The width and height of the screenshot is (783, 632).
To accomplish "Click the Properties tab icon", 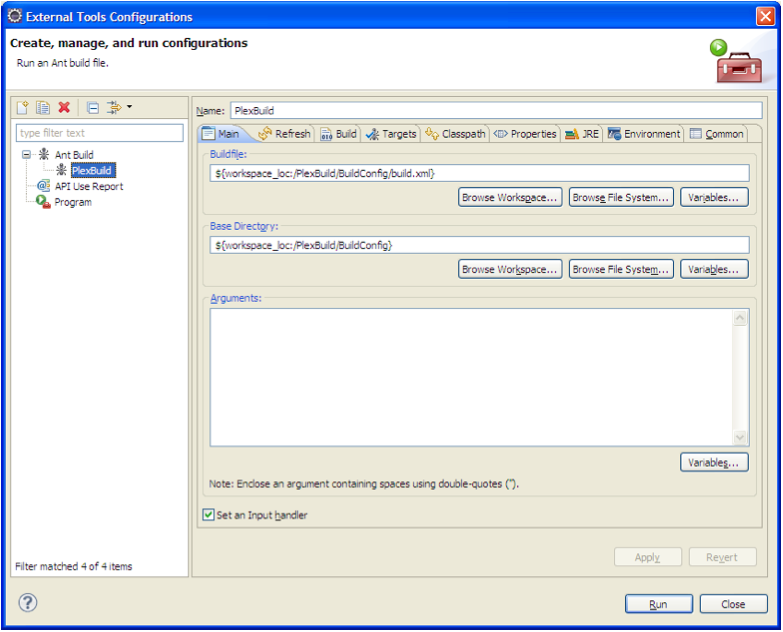I will coord(500,134).
